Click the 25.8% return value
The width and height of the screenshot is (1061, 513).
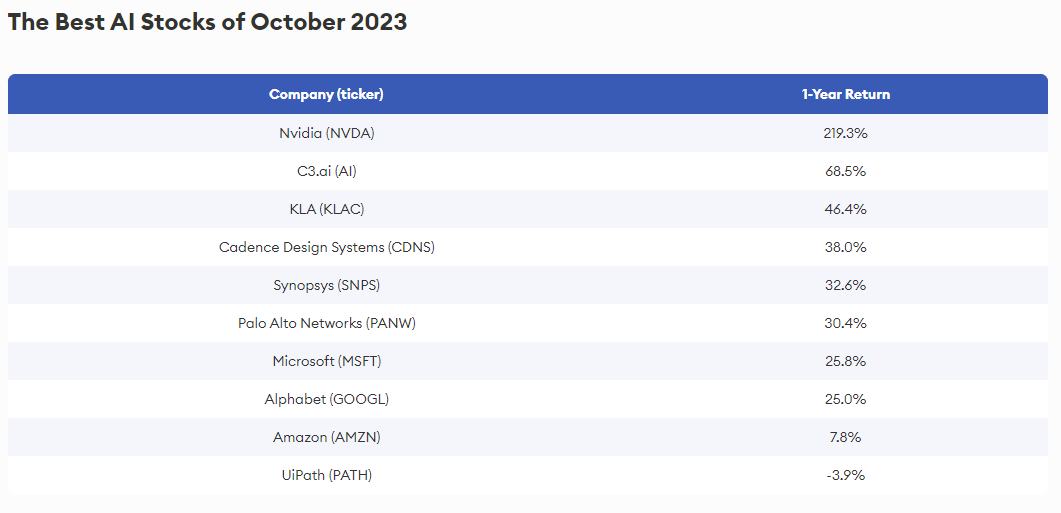tap(846, 361)
